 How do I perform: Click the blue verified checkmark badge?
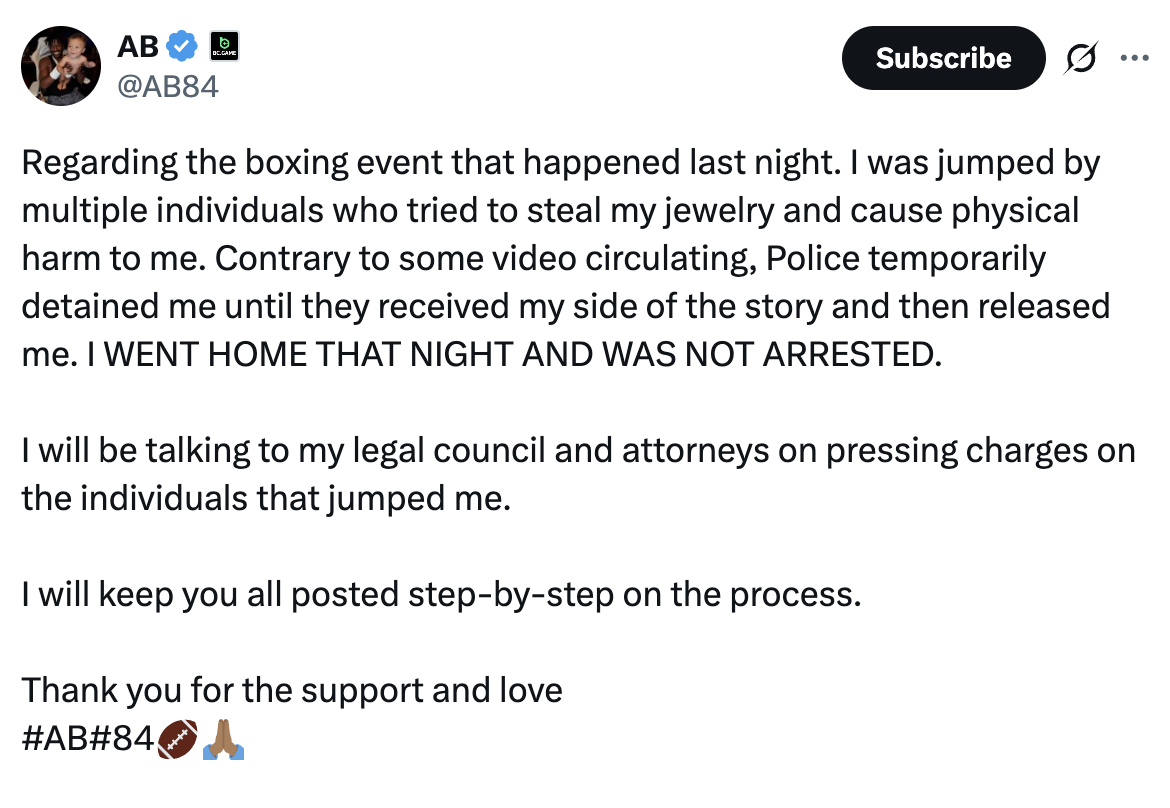pos(181,46)
